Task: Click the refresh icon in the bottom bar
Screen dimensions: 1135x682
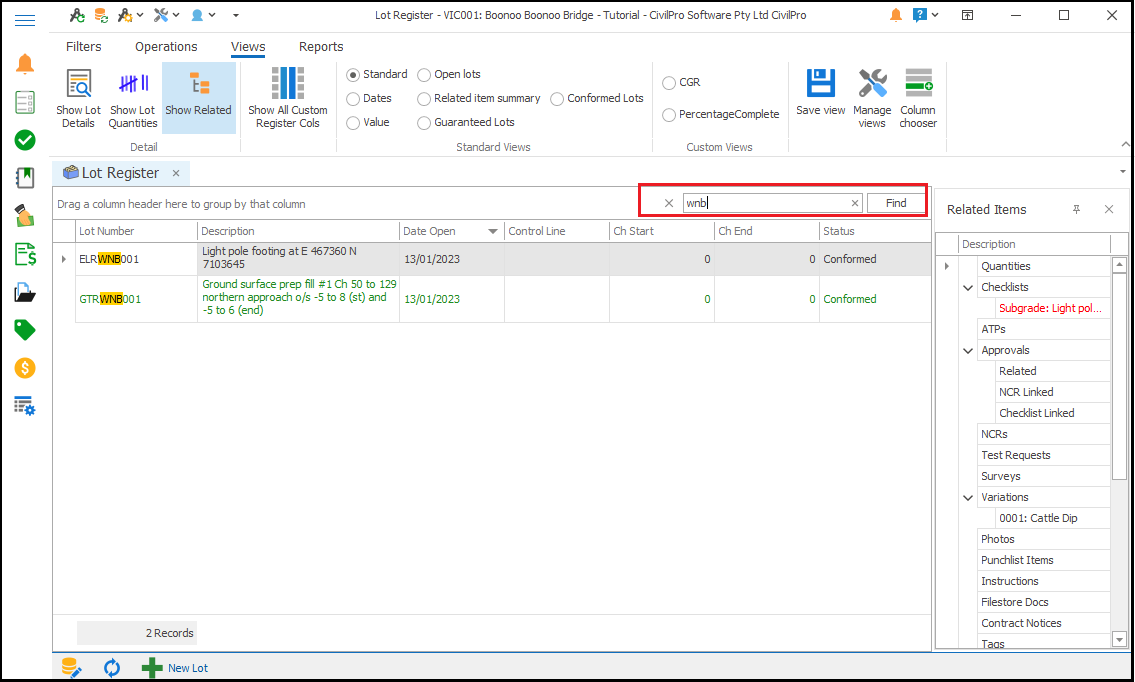Action: [111, 668]
